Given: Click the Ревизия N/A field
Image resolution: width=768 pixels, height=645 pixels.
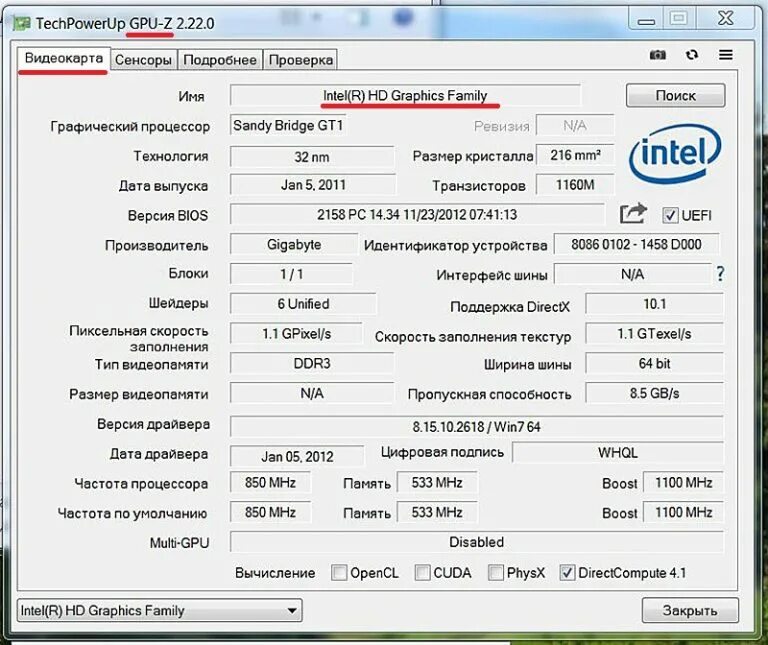Looking at the screenshot, I should [575, 125].
